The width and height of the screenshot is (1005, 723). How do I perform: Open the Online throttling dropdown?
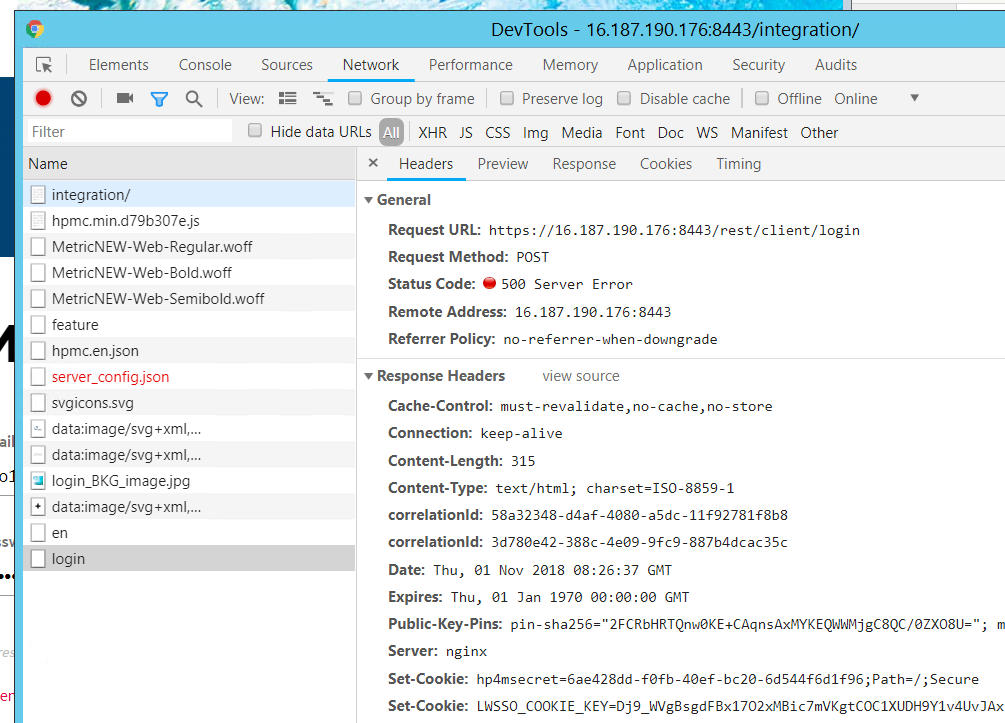(913, 98)
